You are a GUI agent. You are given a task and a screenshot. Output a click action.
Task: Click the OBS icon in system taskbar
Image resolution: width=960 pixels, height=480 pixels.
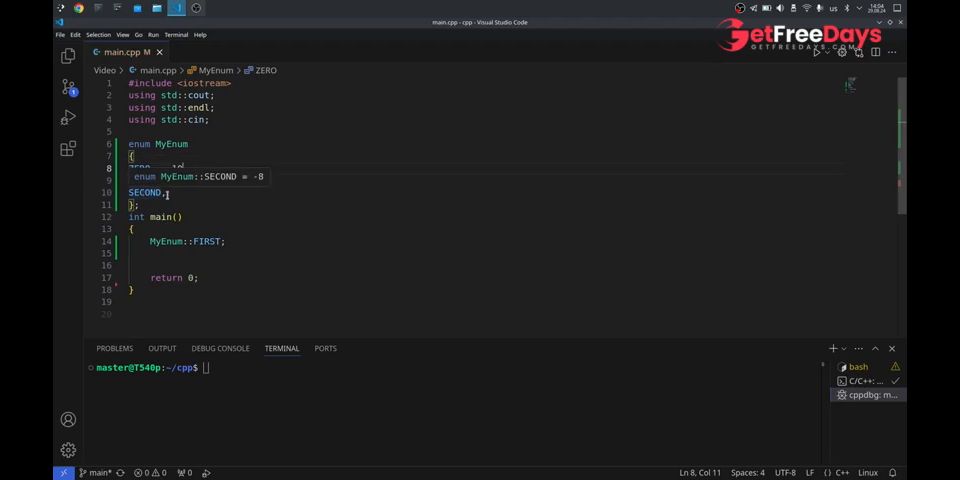pos(196,8)
